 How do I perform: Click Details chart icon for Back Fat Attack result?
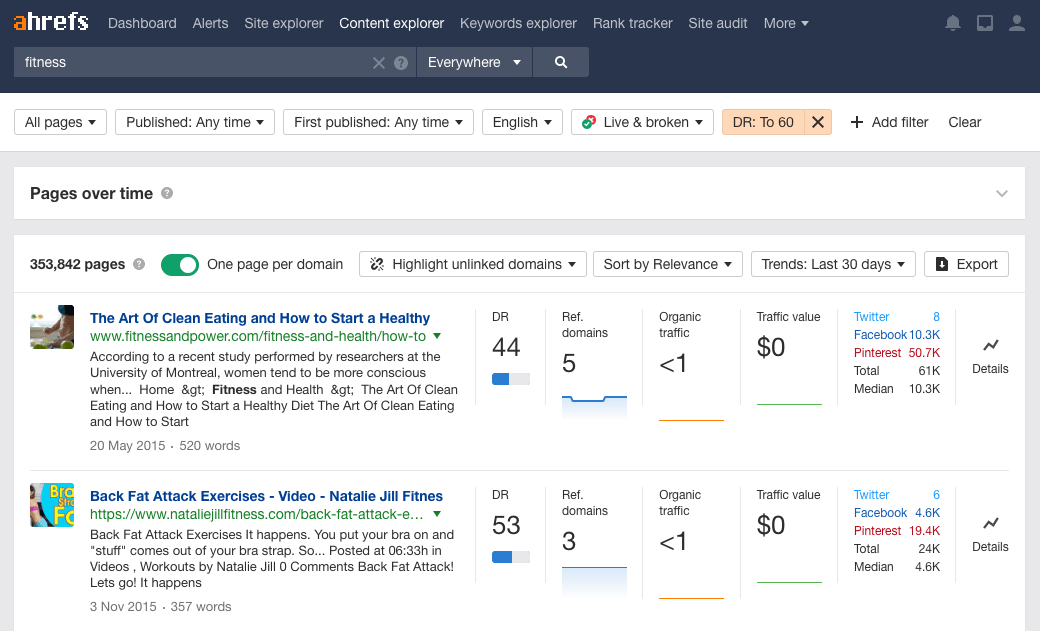coord(990,523)
